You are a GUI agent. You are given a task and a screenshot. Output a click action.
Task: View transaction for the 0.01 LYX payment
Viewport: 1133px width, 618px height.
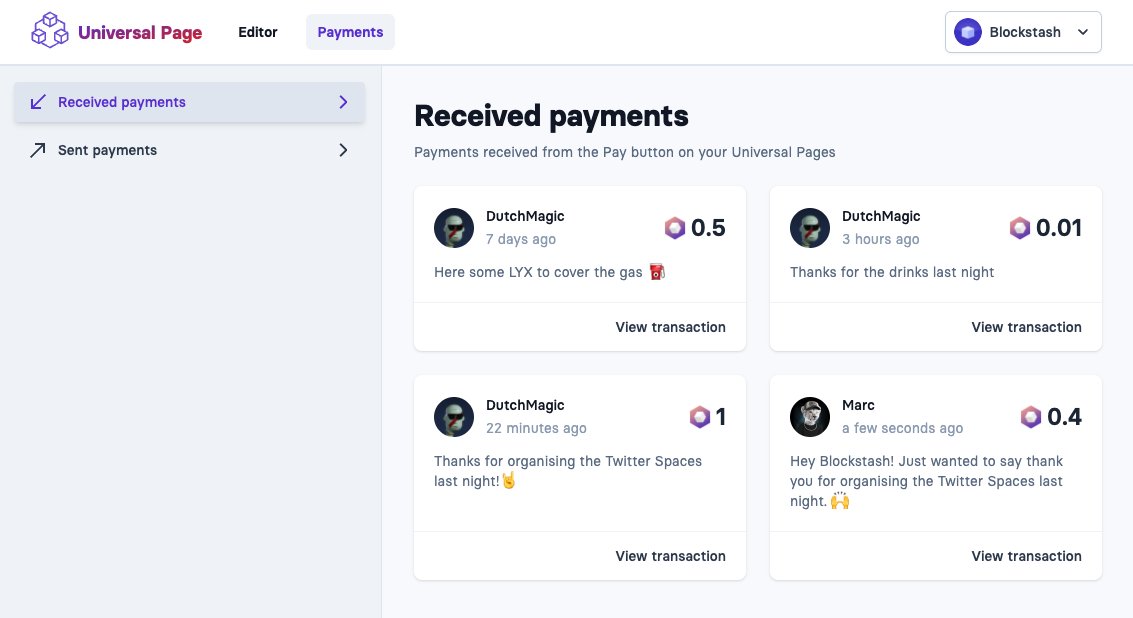tap(1026, 327)
